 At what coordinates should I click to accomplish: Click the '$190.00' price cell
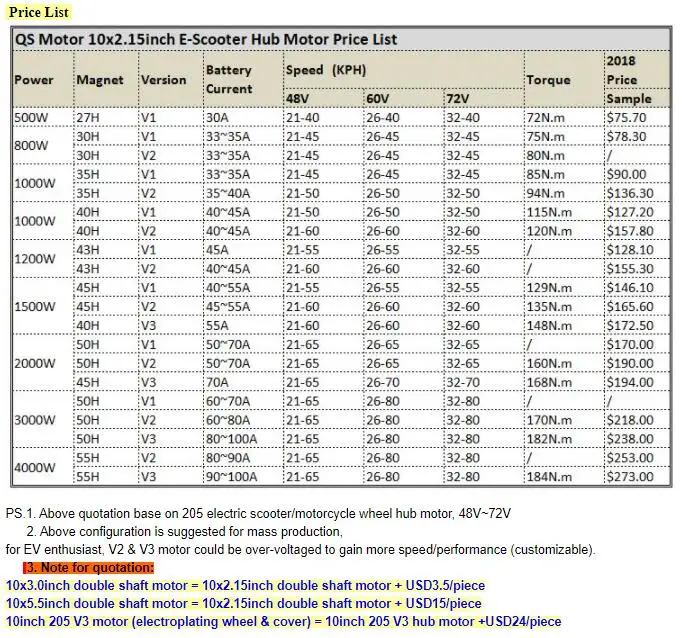(x=630, y=364)
